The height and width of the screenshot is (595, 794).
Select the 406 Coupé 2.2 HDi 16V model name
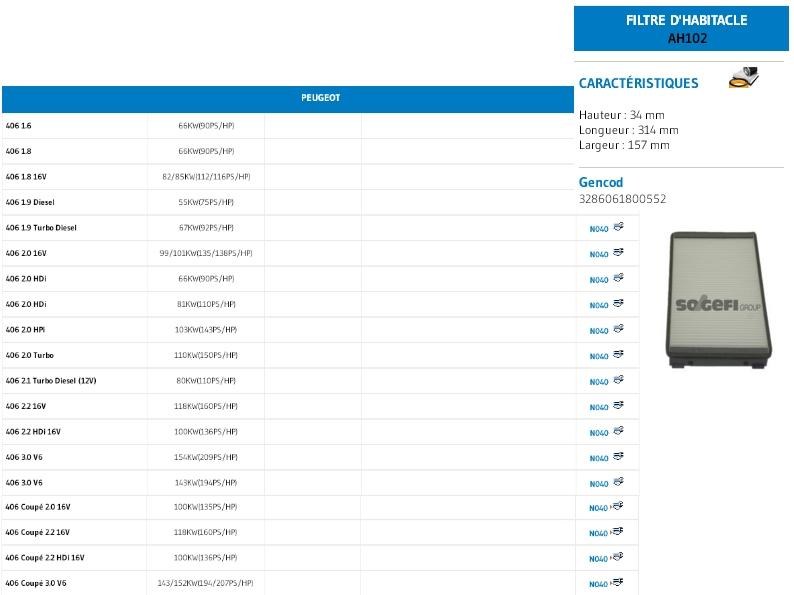(45, 558)
